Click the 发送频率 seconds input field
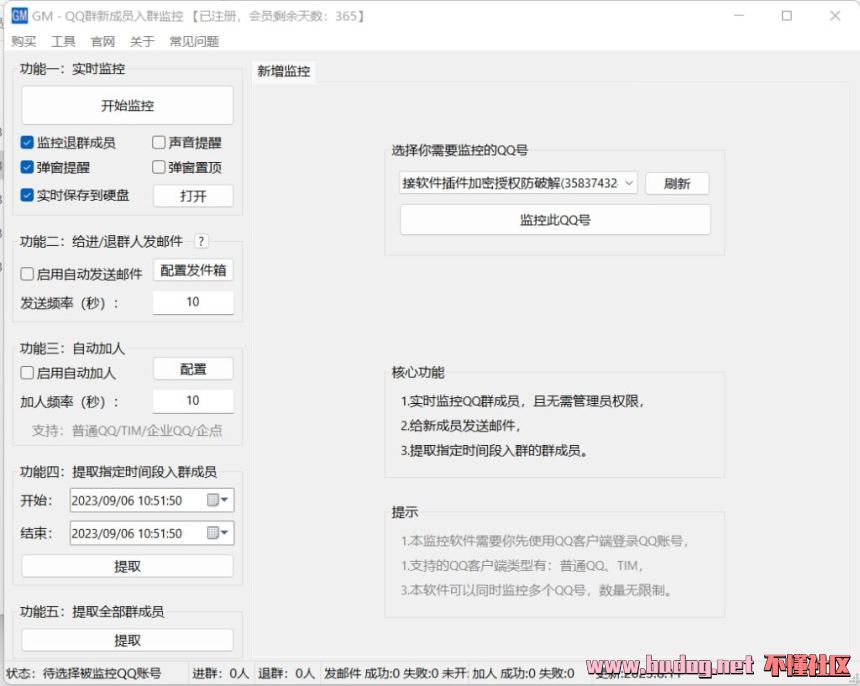 click(193, 302)
